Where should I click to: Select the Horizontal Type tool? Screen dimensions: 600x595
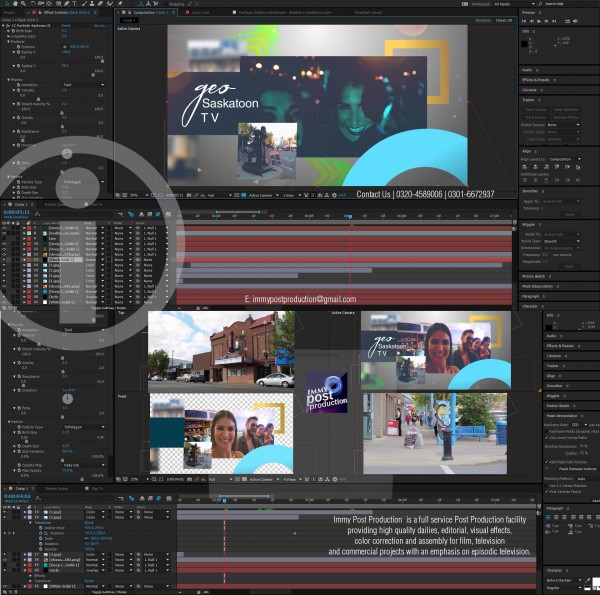tap(75, 3)
